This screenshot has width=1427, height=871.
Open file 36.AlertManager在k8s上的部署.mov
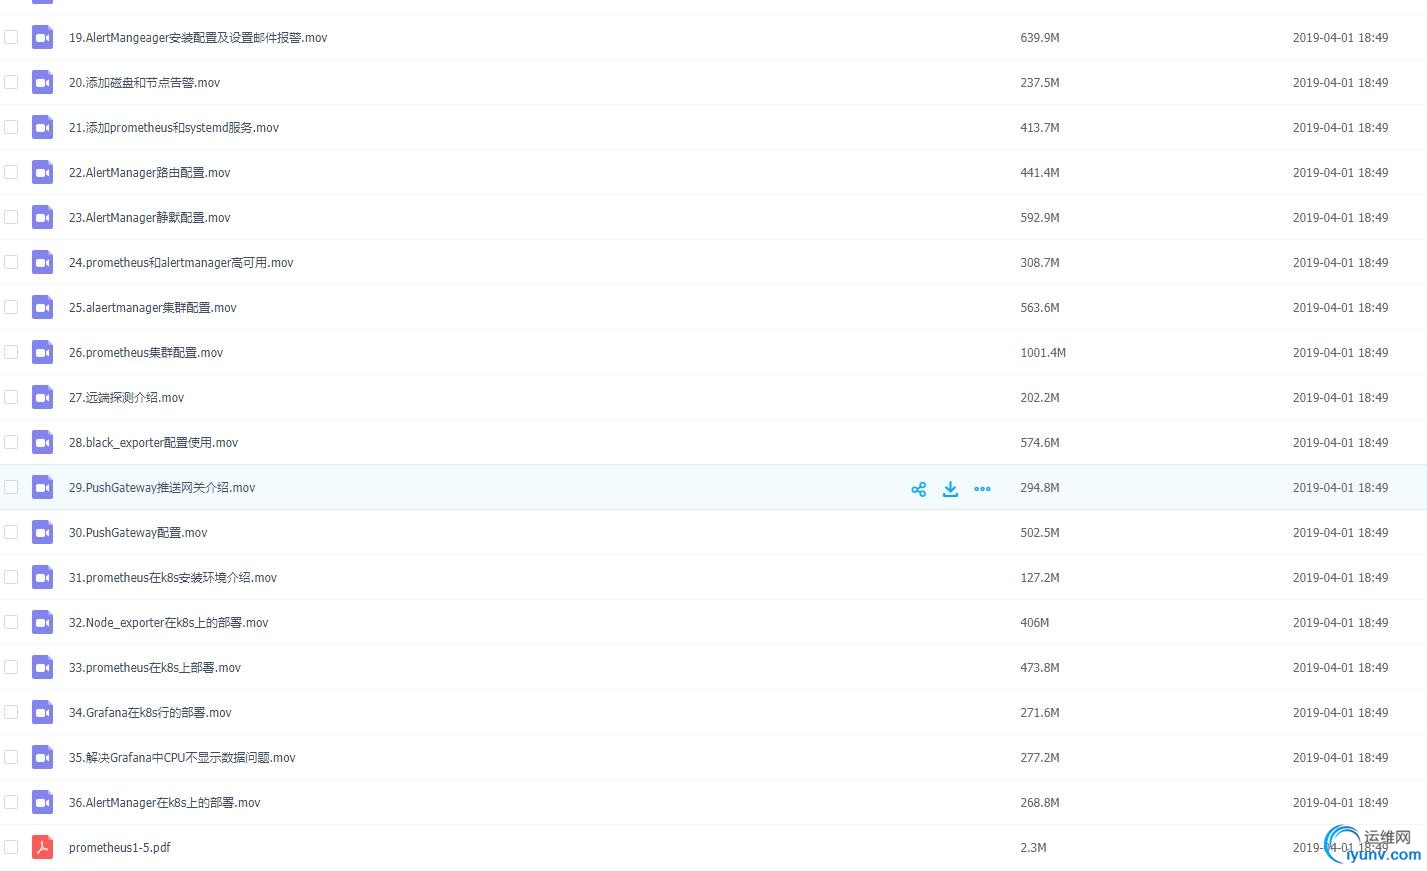pos(165,803)
